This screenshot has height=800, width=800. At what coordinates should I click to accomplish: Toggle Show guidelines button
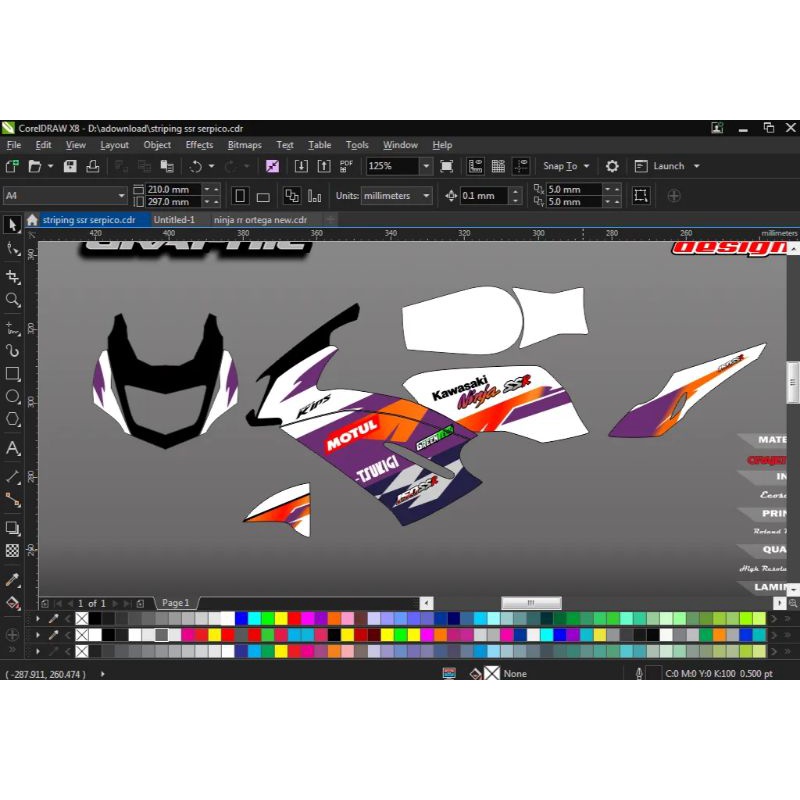pyautogui.click(x=521, y=166)
